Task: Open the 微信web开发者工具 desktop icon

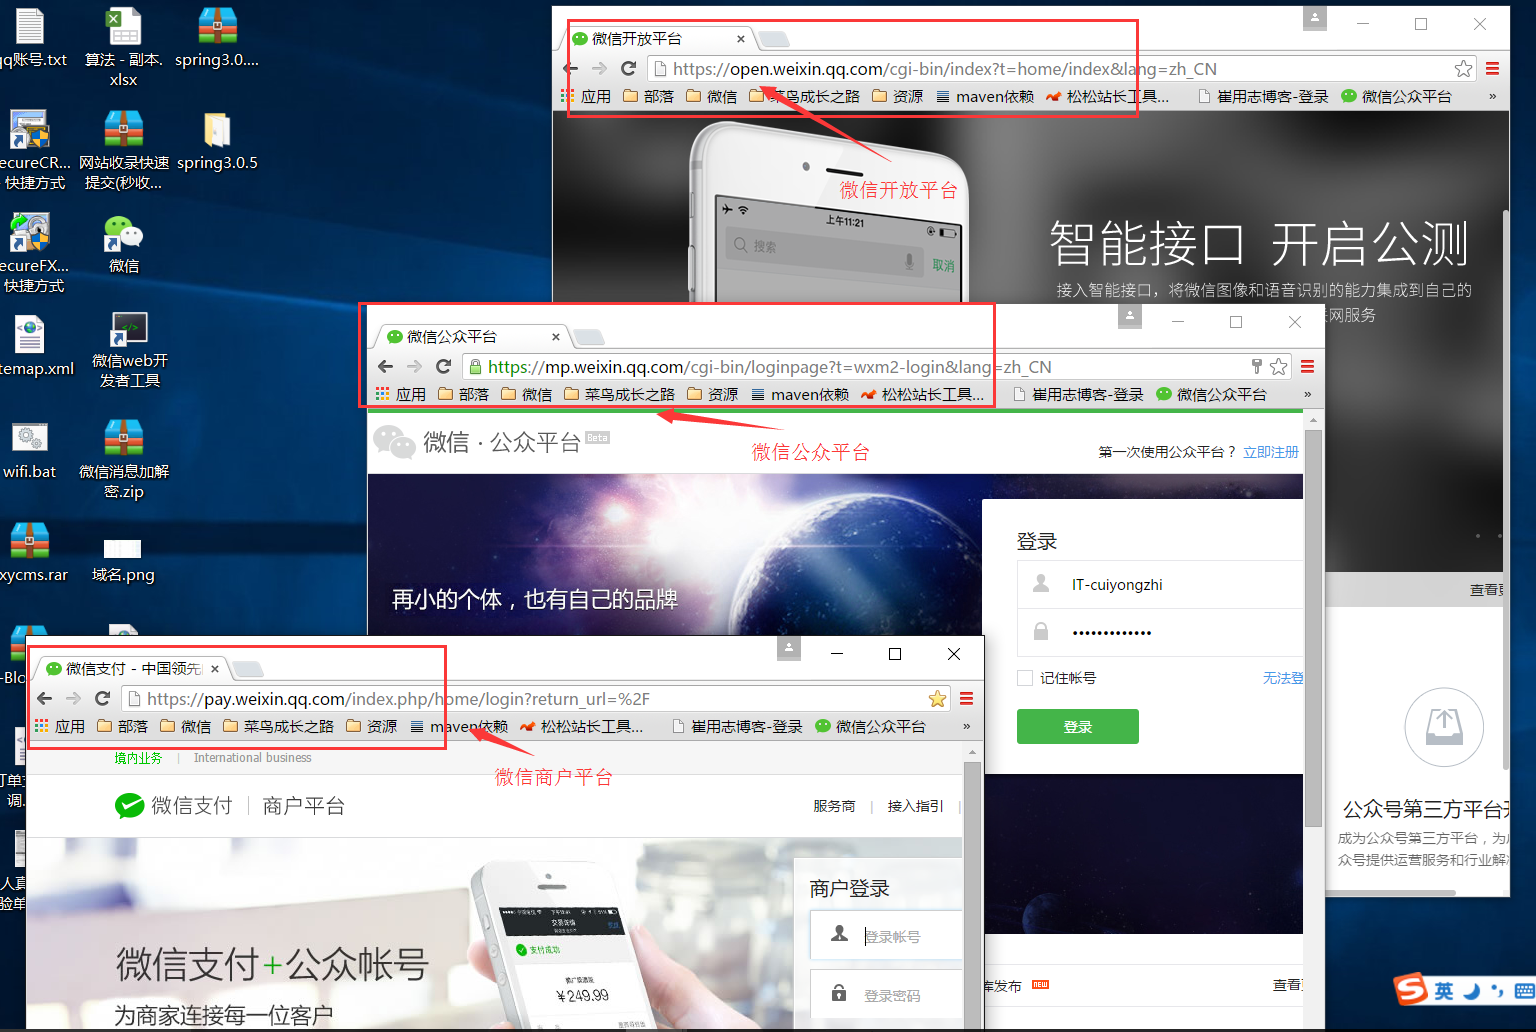Action: point(129,331)
